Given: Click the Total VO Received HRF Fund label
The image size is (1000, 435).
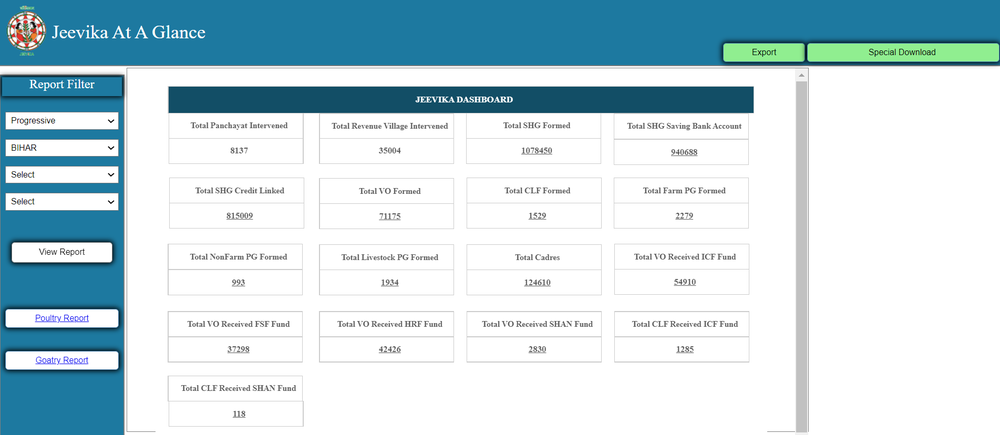Looking at the screenshot, I should click(x=390, y=324).
